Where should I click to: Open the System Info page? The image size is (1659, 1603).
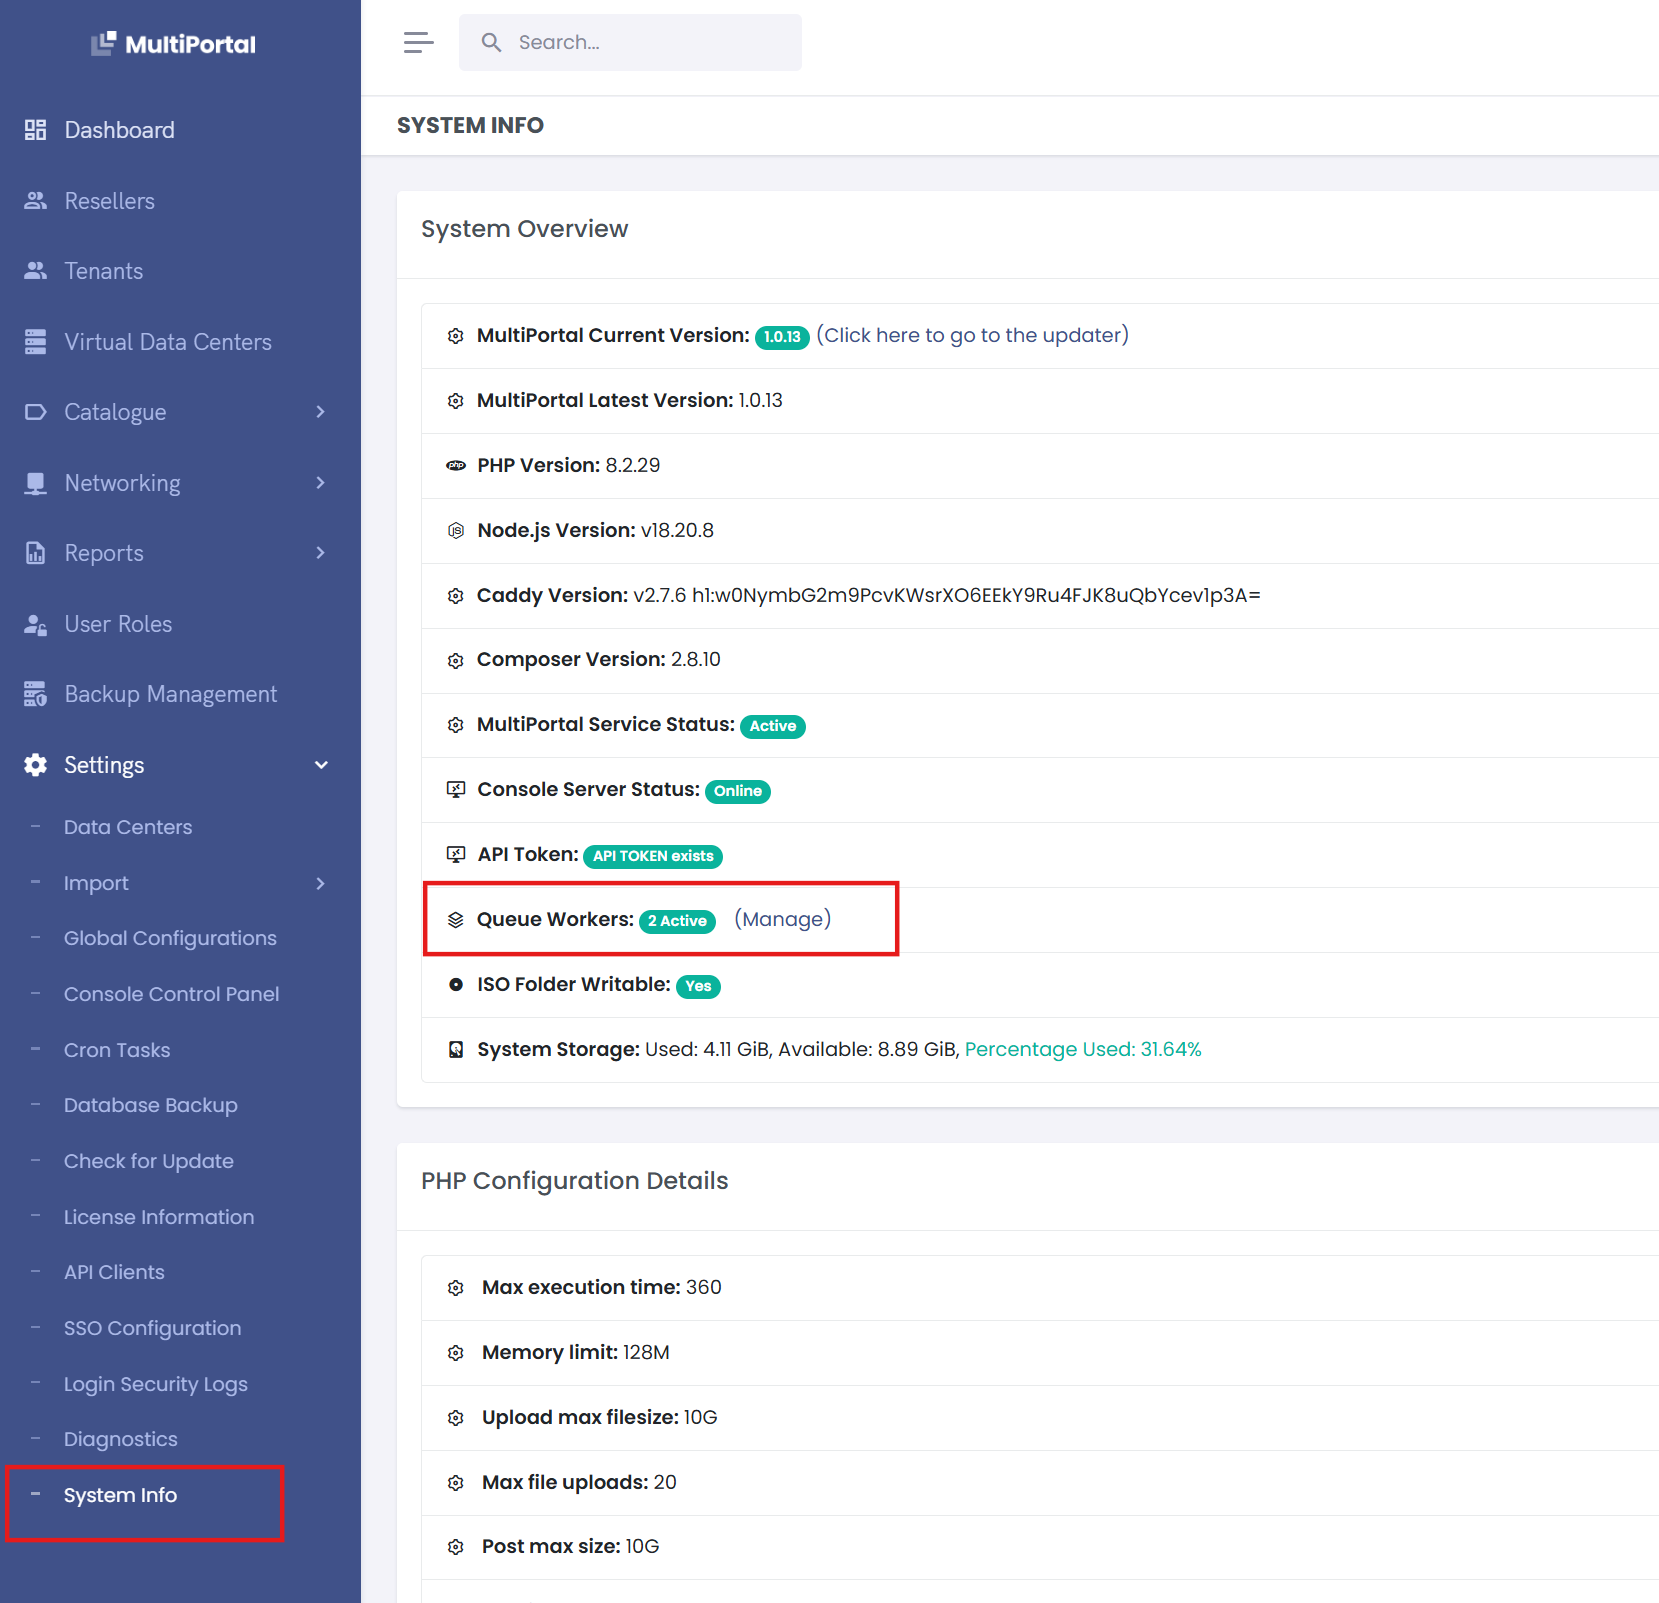120,1494
